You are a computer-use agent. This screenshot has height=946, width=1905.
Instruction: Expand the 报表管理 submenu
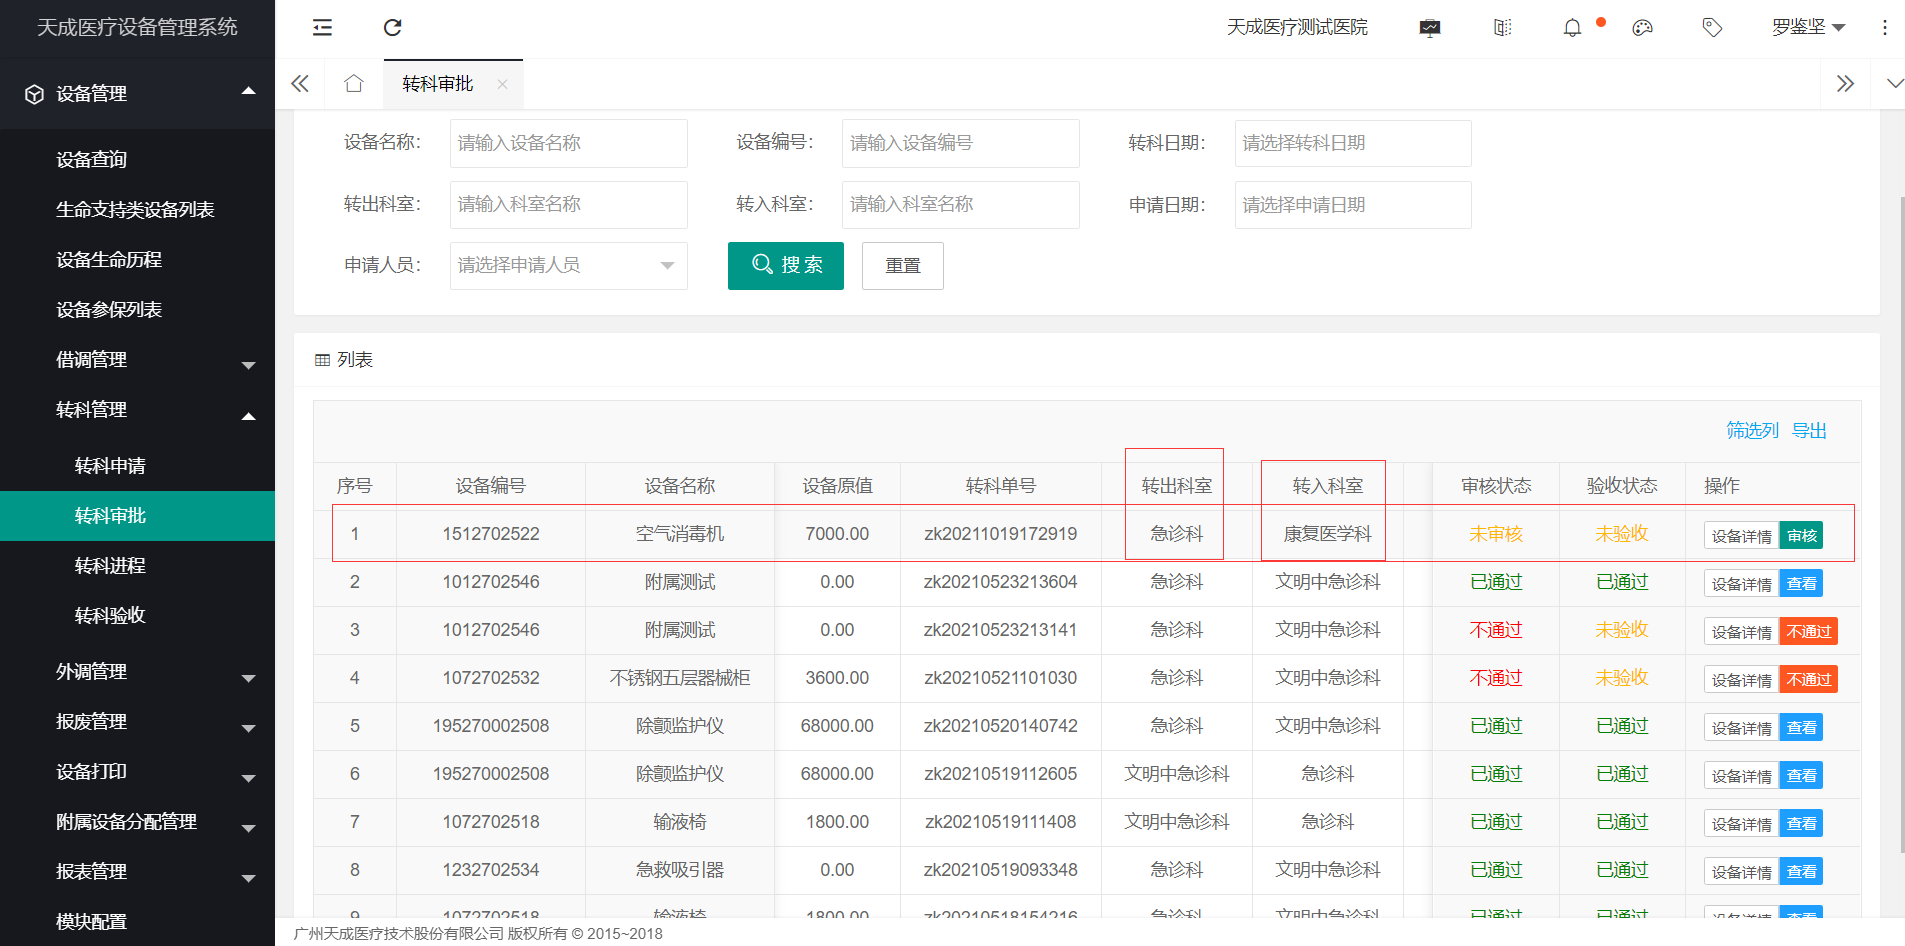(248, 878)
